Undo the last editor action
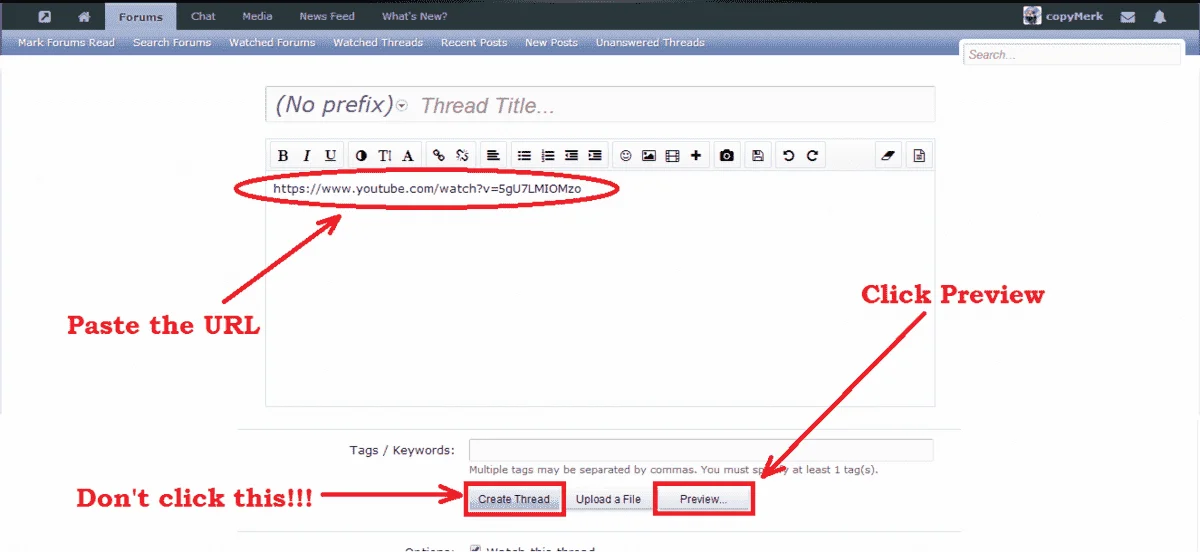This screenshot has width=1200, height=552. pos(788,156)
